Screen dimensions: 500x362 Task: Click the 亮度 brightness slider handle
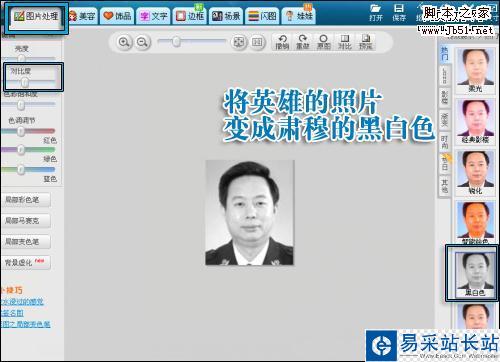(x=21, y=59)
